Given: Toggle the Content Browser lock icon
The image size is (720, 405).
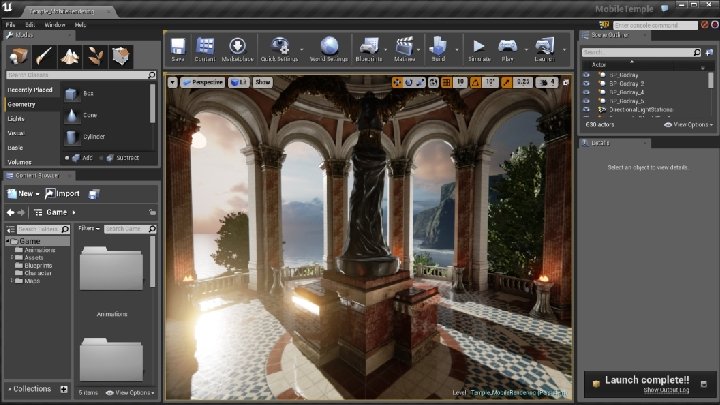Looking at the screenshot, I should [x=152, y=212].
